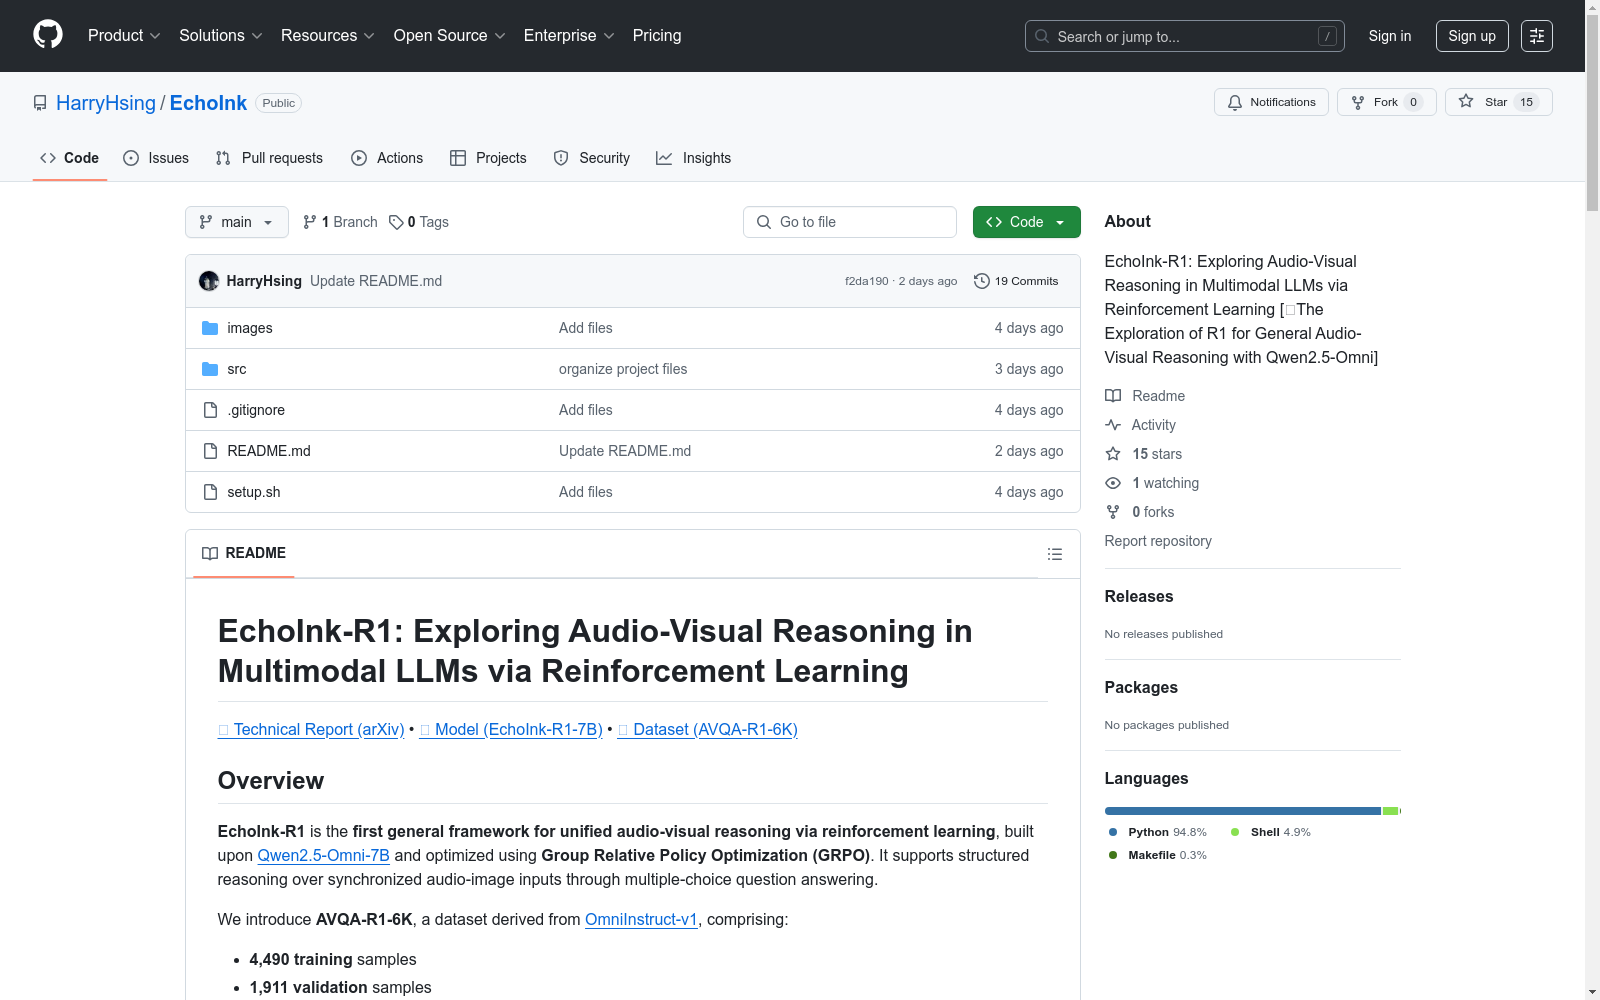
Task: Open the Model (EchoInk-R1-7B) link
Action: pos(511,730)
